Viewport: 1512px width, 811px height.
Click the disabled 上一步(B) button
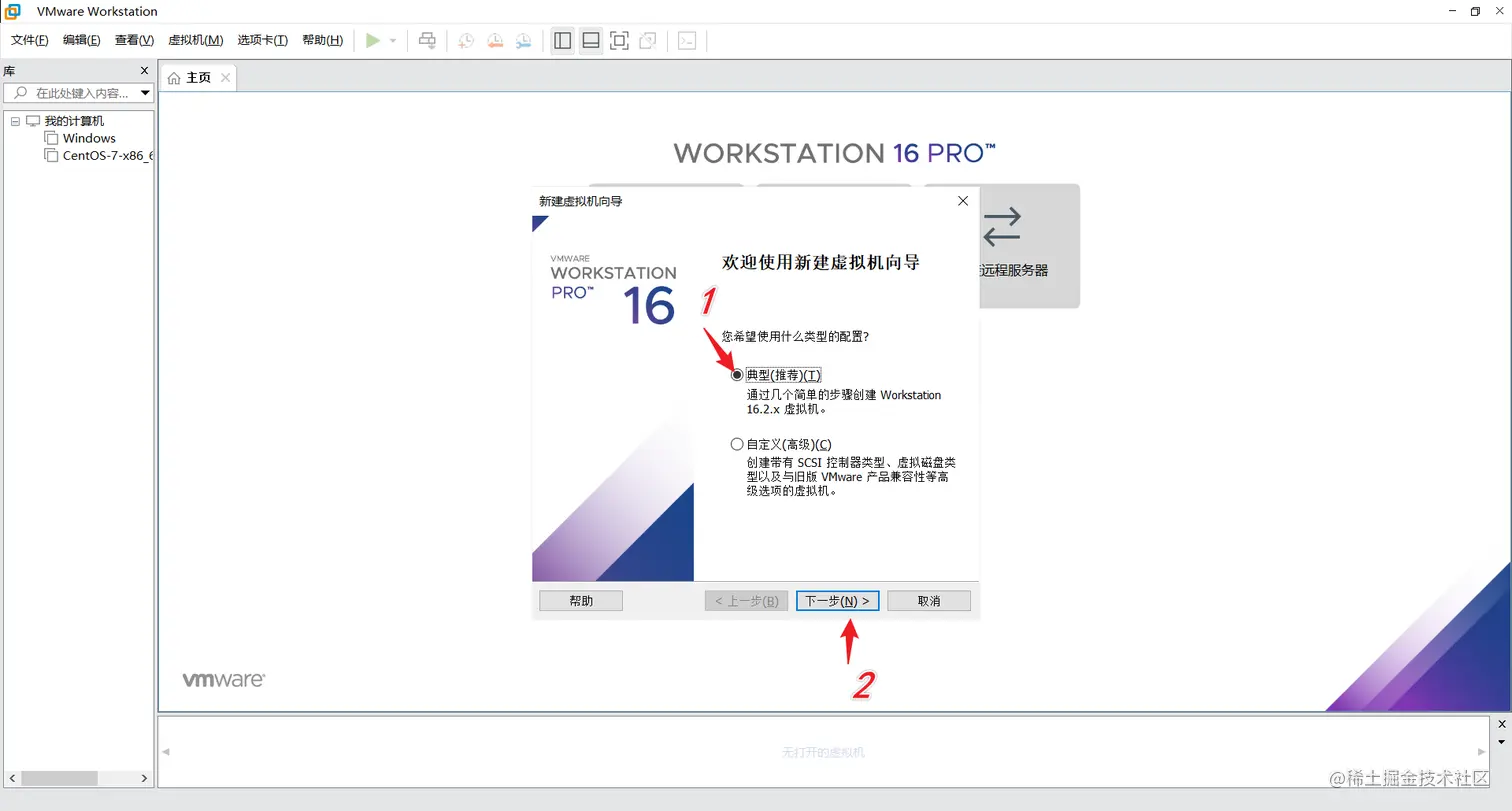pyautogui.click(x=746, y=601)
